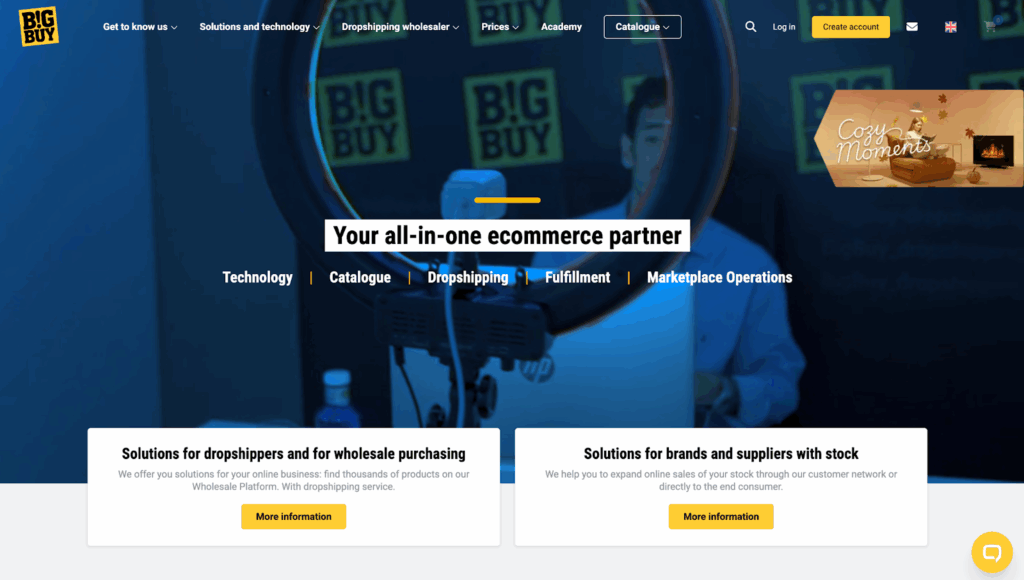Click the BigBuy logo
1024x580 pixels.
(39, 27)
